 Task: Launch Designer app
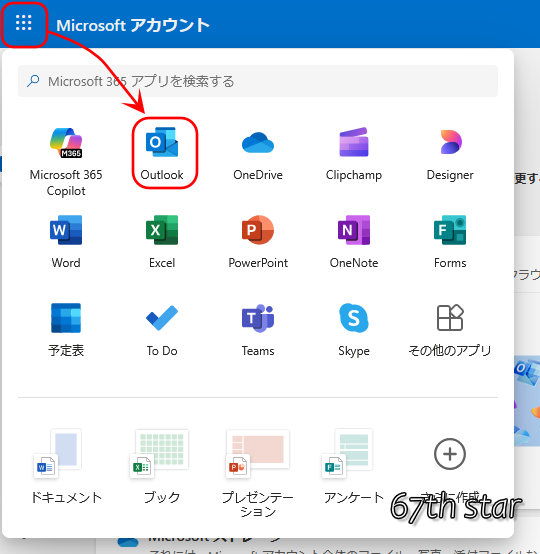[x=450, y=154]
